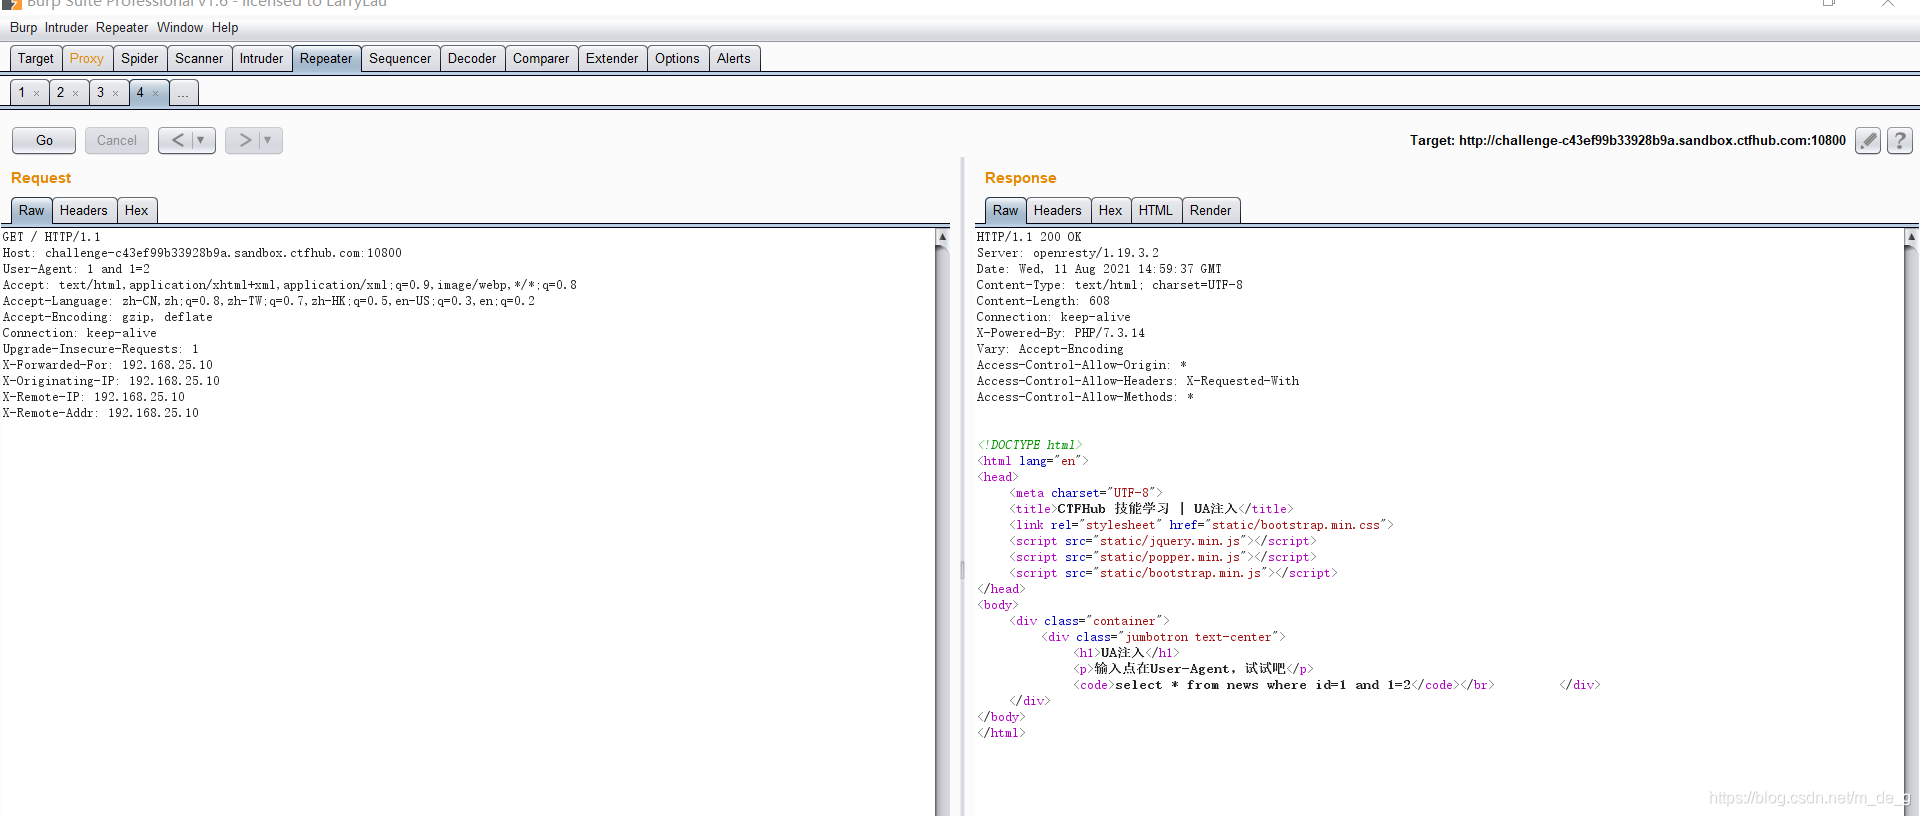Click the Target URL label
The width and height of the screenshot is (1920, 816).
coord(1628,141)
